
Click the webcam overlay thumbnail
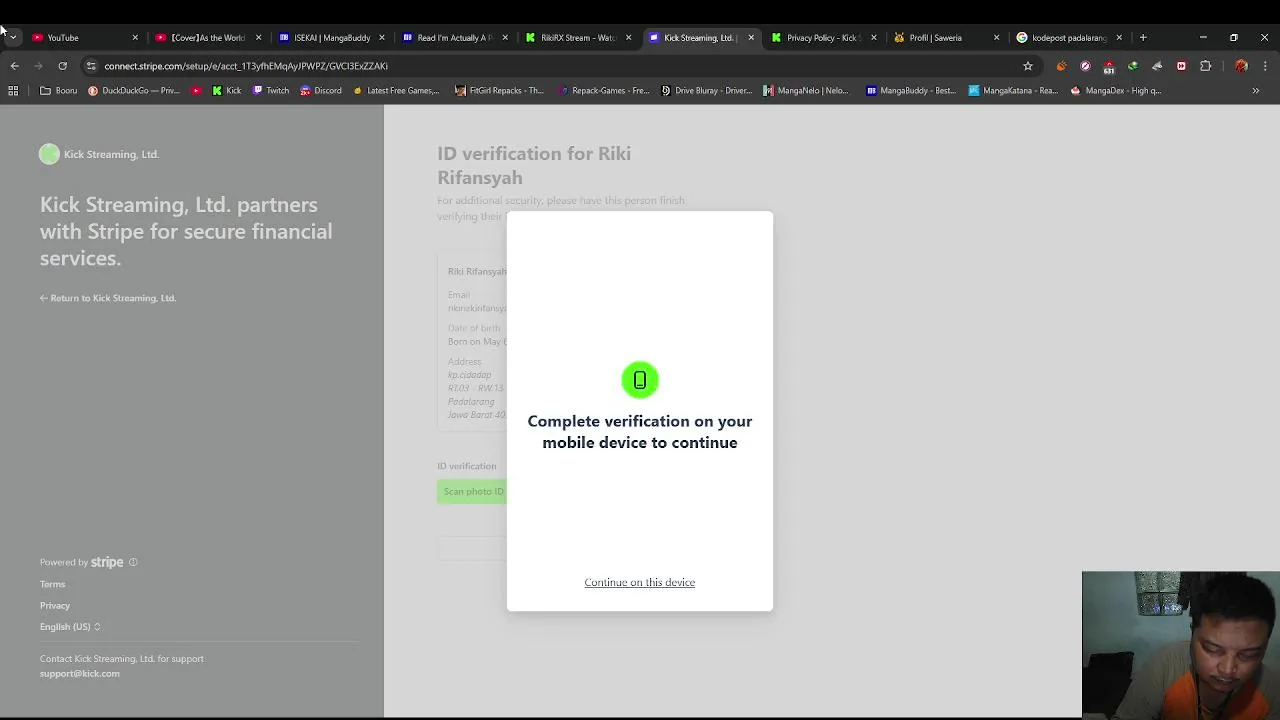[x=1181, y=645]
